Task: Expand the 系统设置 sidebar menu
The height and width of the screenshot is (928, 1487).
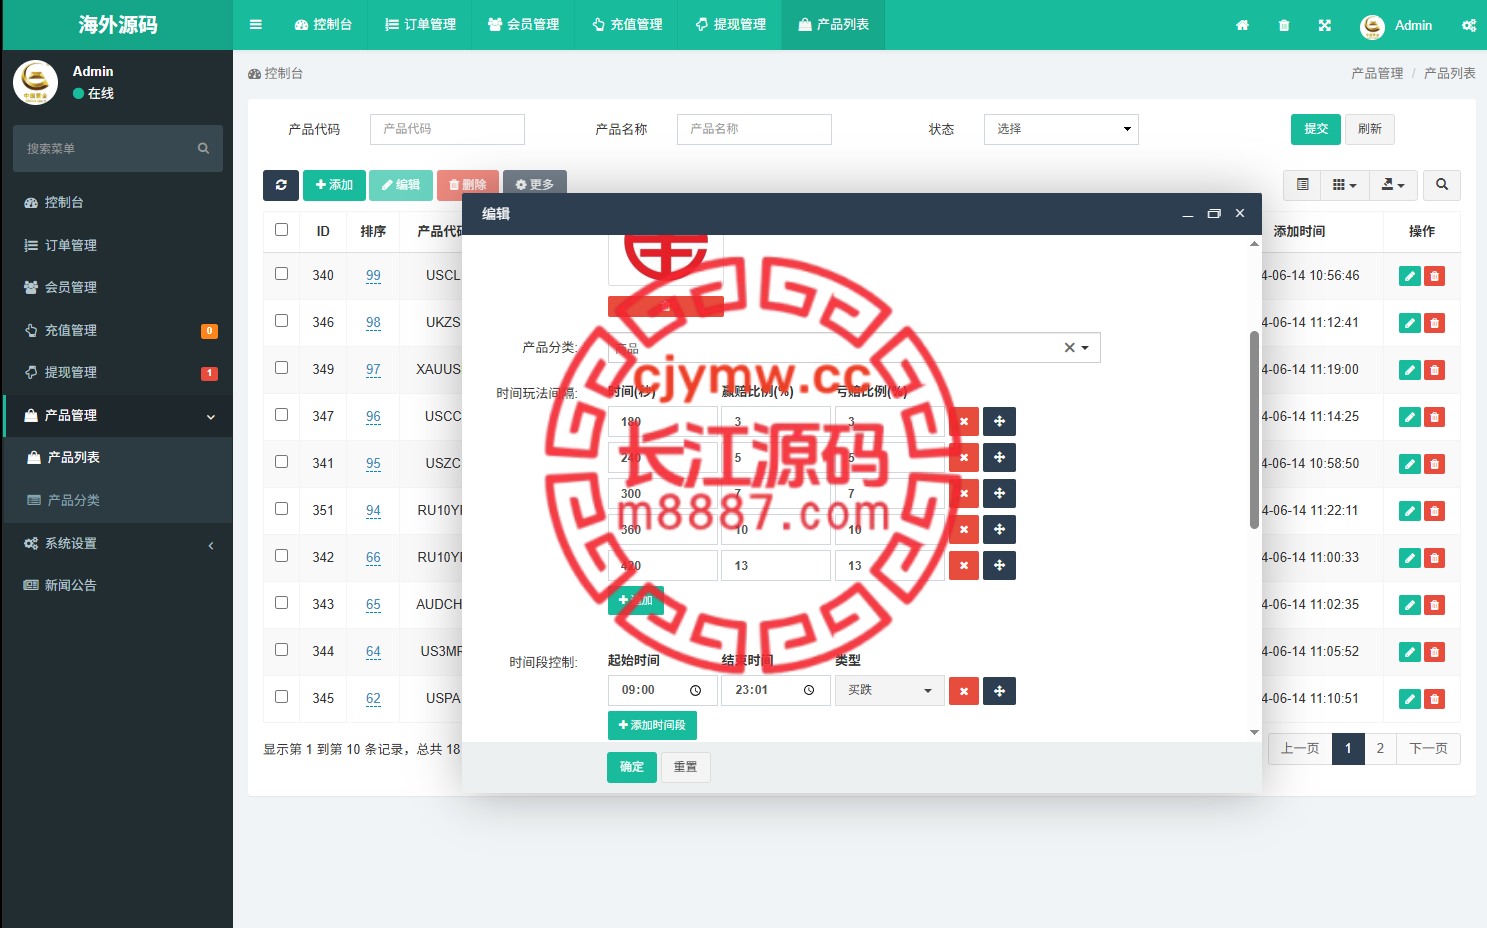Action: (x=118, y=544)
